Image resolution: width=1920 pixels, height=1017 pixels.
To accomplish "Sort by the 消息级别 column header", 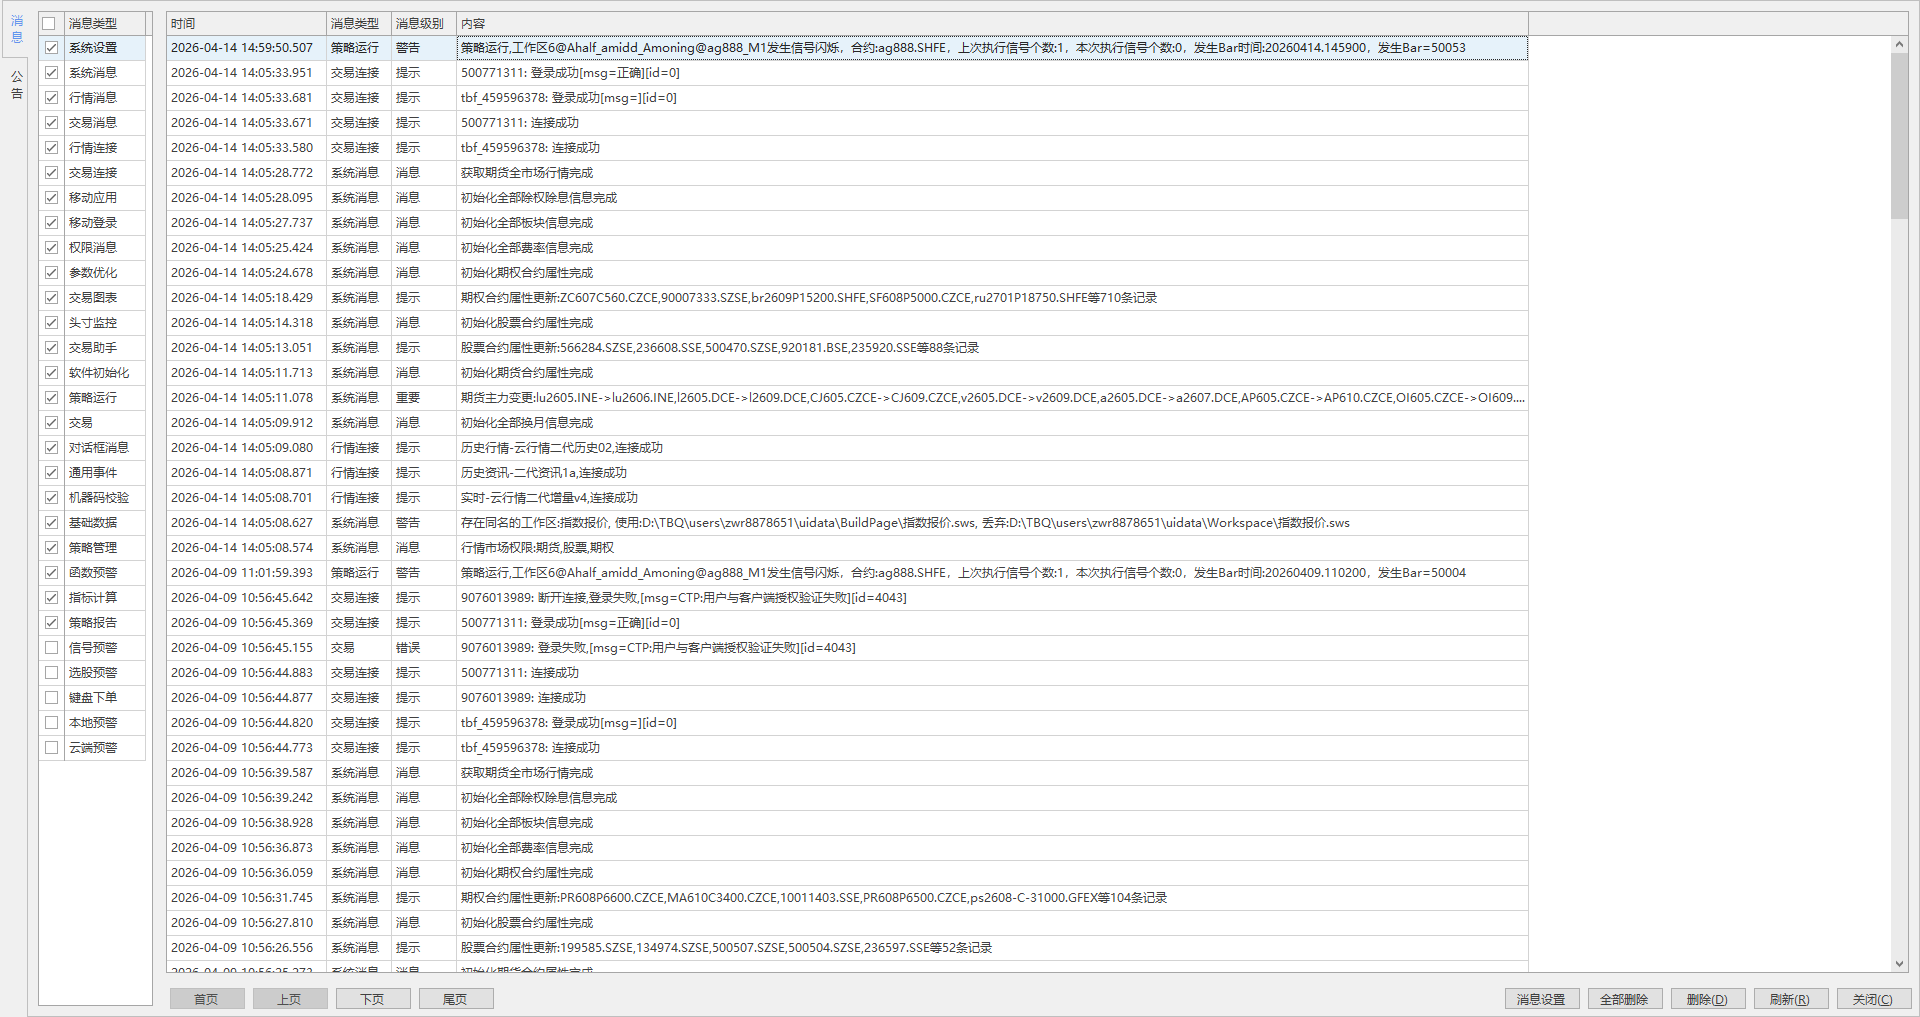I will tap(422, 23).
